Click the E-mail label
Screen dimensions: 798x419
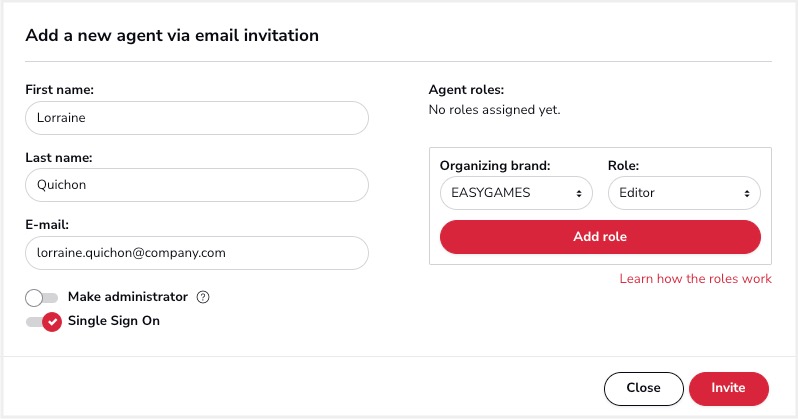pos(47,225)
